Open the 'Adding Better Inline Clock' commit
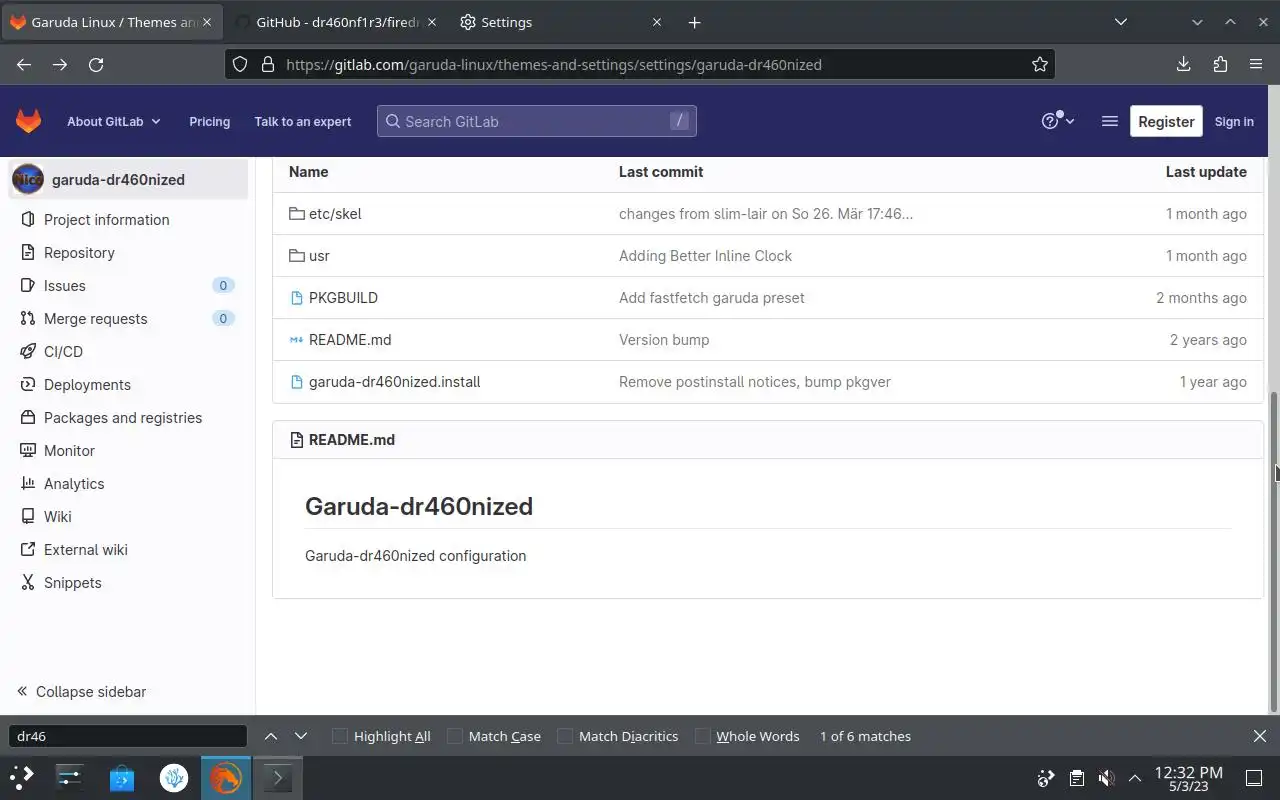Screen dimensions: 1280x800 point(705,256)
